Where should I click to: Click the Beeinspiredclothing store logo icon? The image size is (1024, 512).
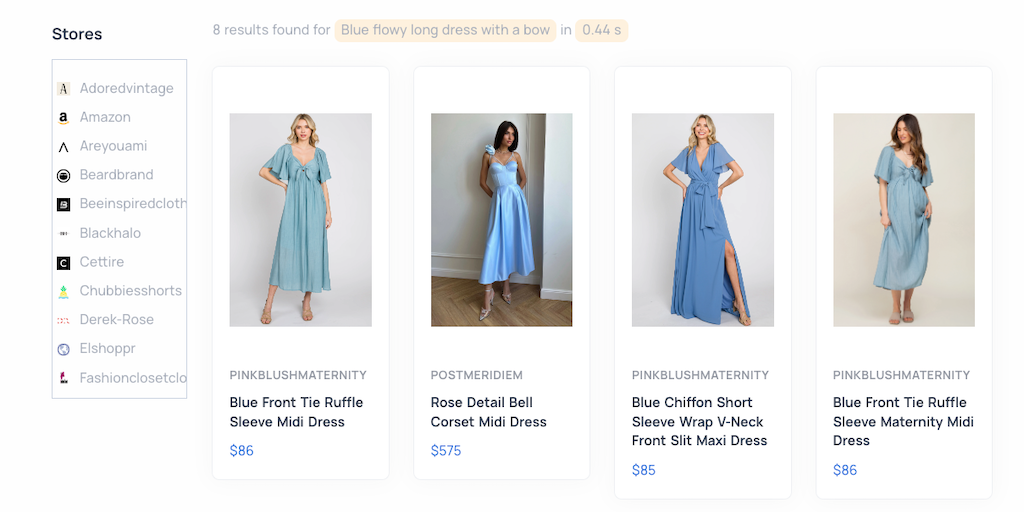tap(63, 205)
